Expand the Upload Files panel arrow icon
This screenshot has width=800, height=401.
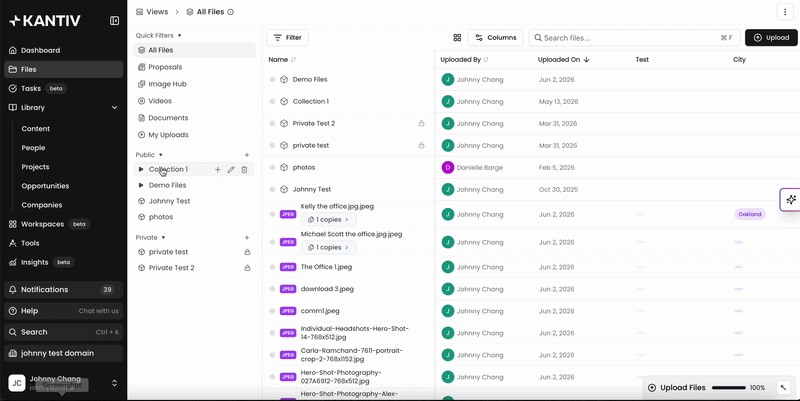coord(784,388)
